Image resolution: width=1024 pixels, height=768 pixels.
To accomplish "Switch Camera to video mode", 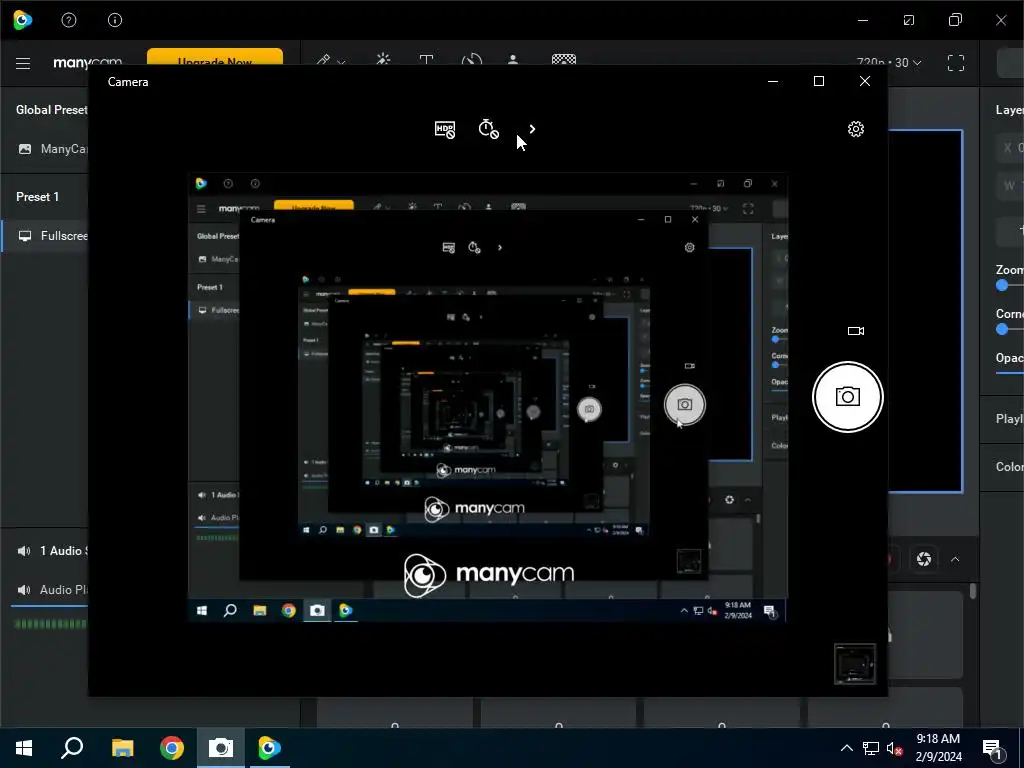I will 856,331.
